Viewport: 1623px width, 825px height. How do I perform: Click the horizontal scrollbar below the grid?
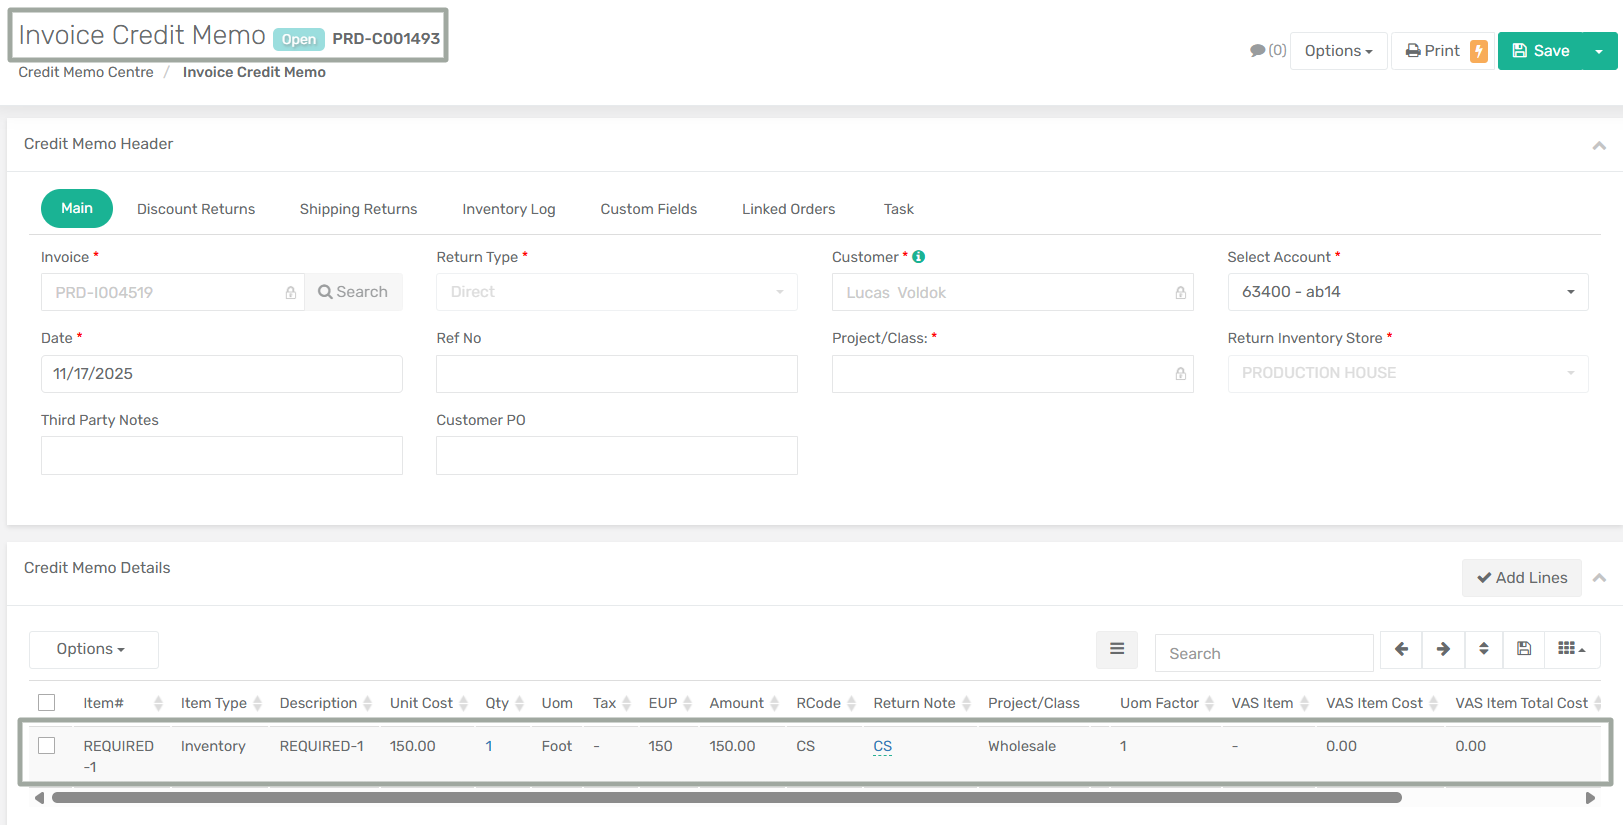click(726, 798)
